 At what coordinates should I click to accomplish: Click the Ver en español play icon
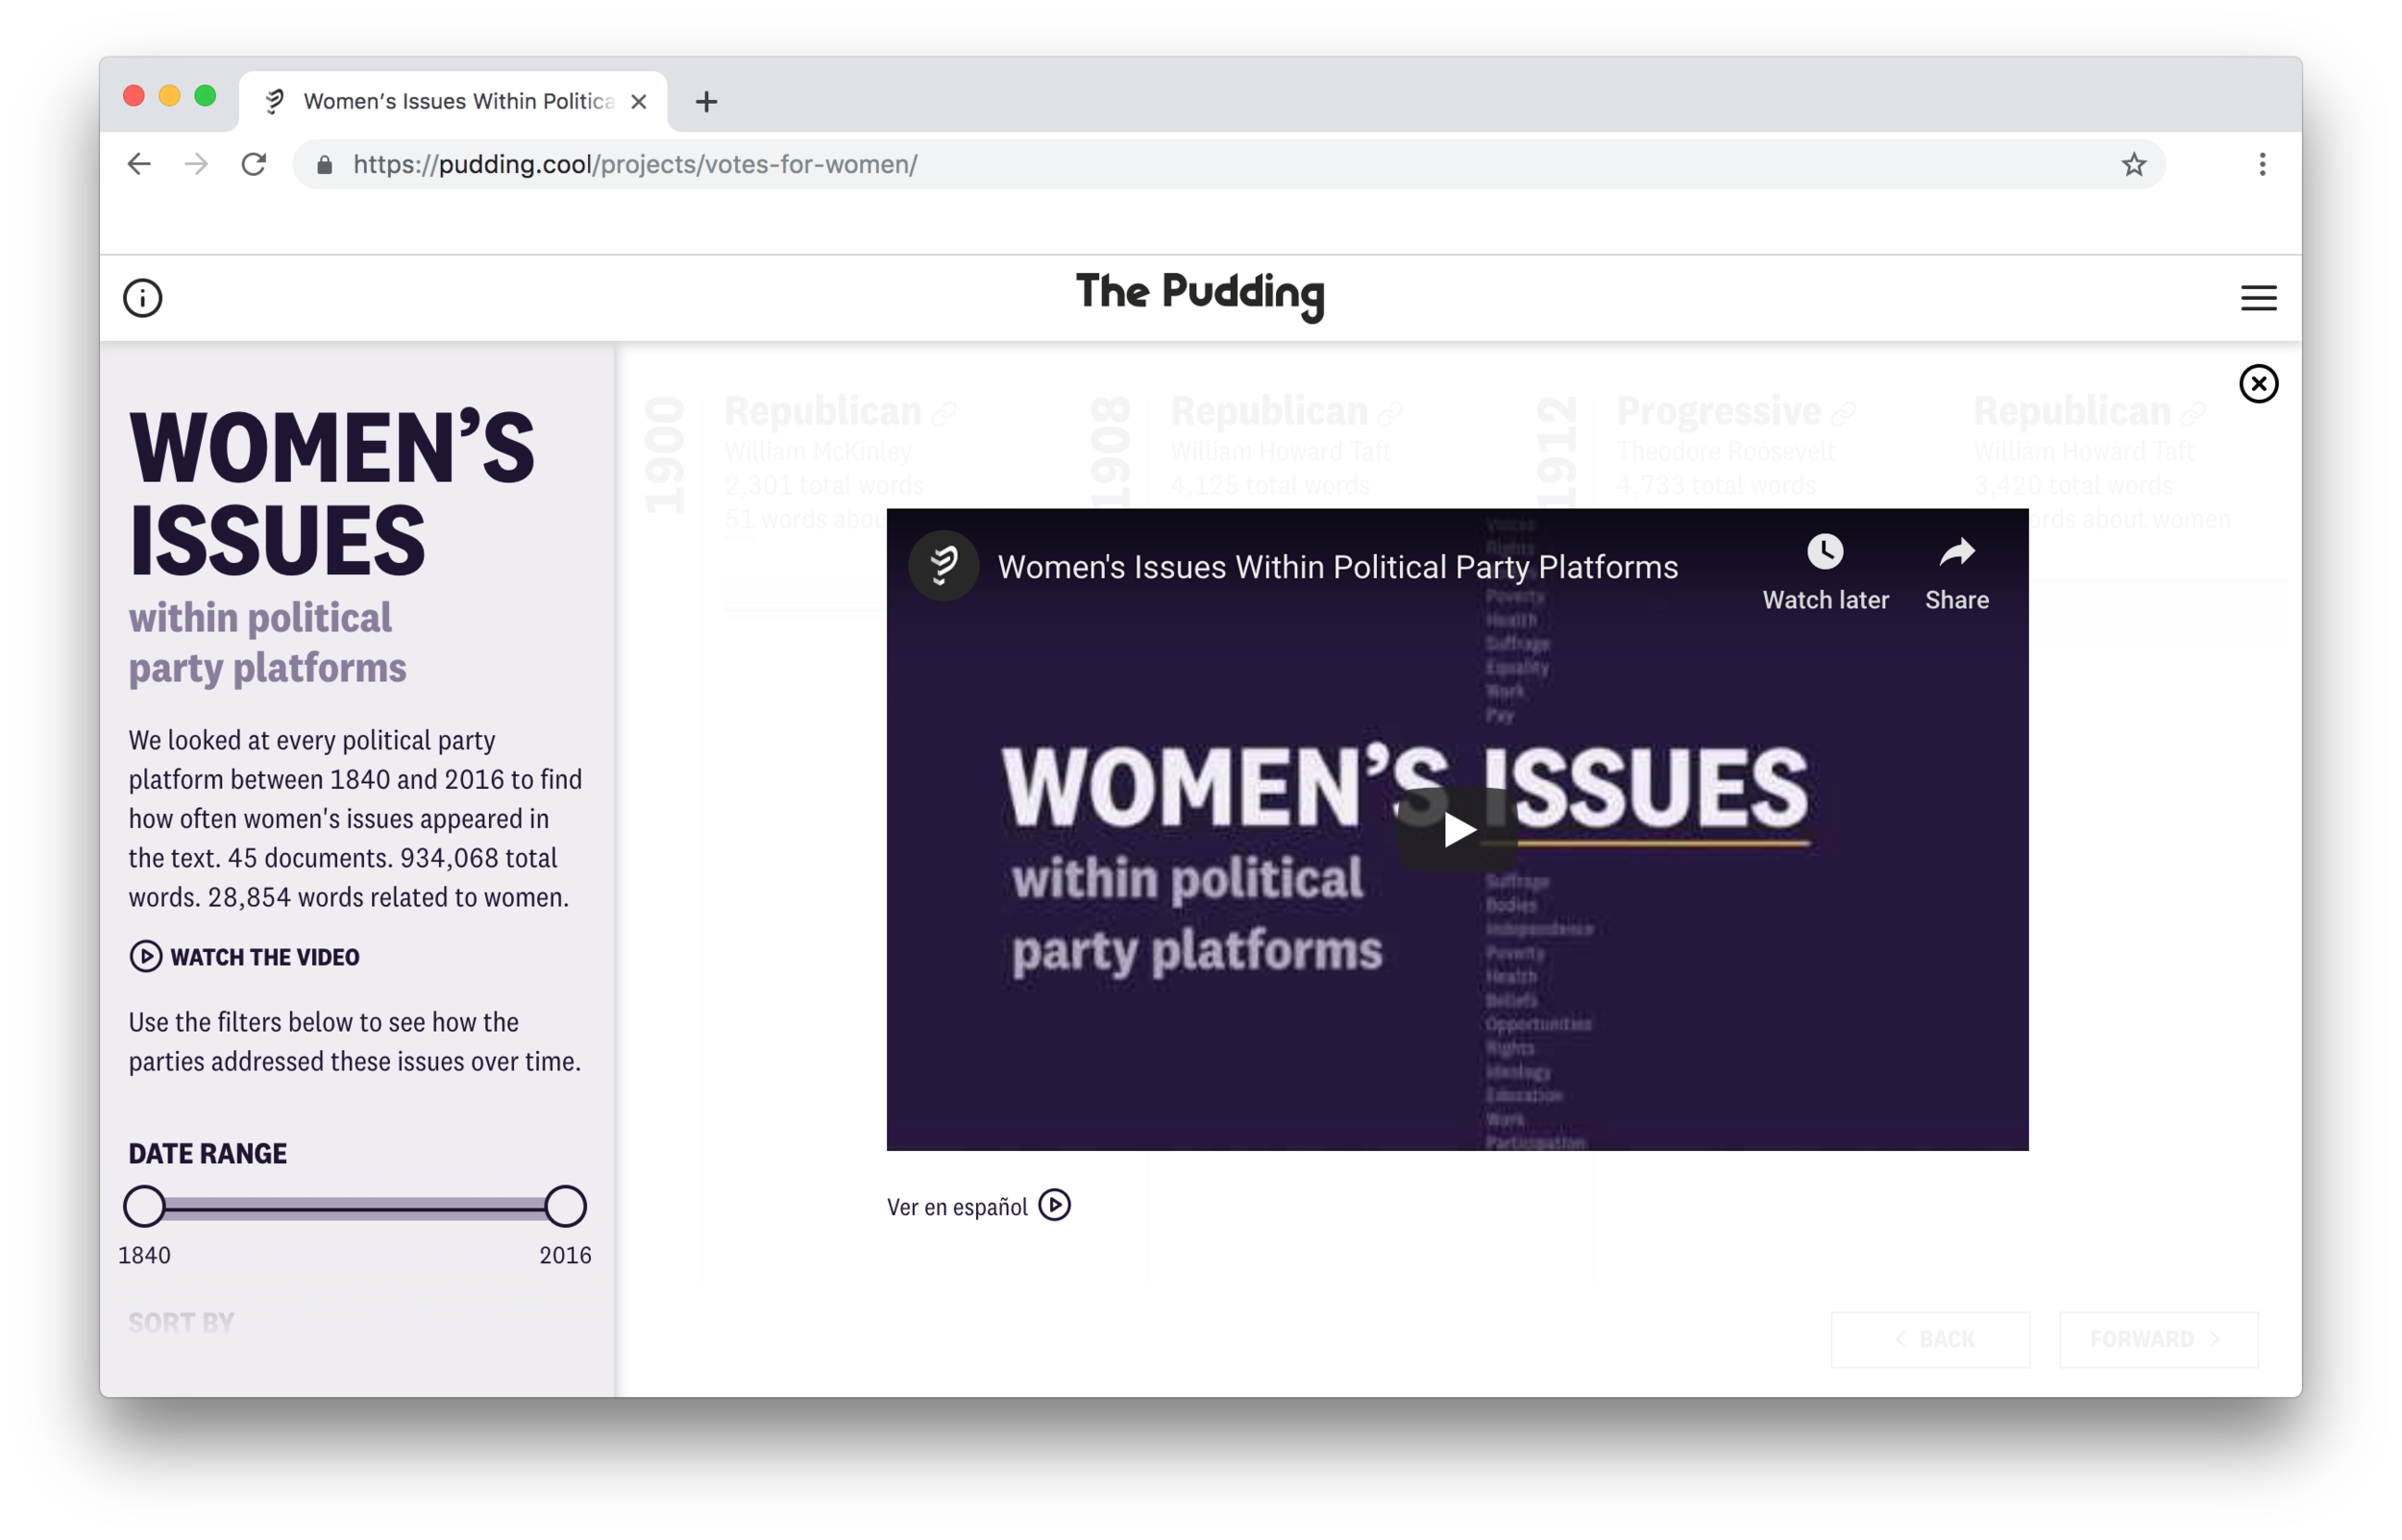pos(1055,1206)
